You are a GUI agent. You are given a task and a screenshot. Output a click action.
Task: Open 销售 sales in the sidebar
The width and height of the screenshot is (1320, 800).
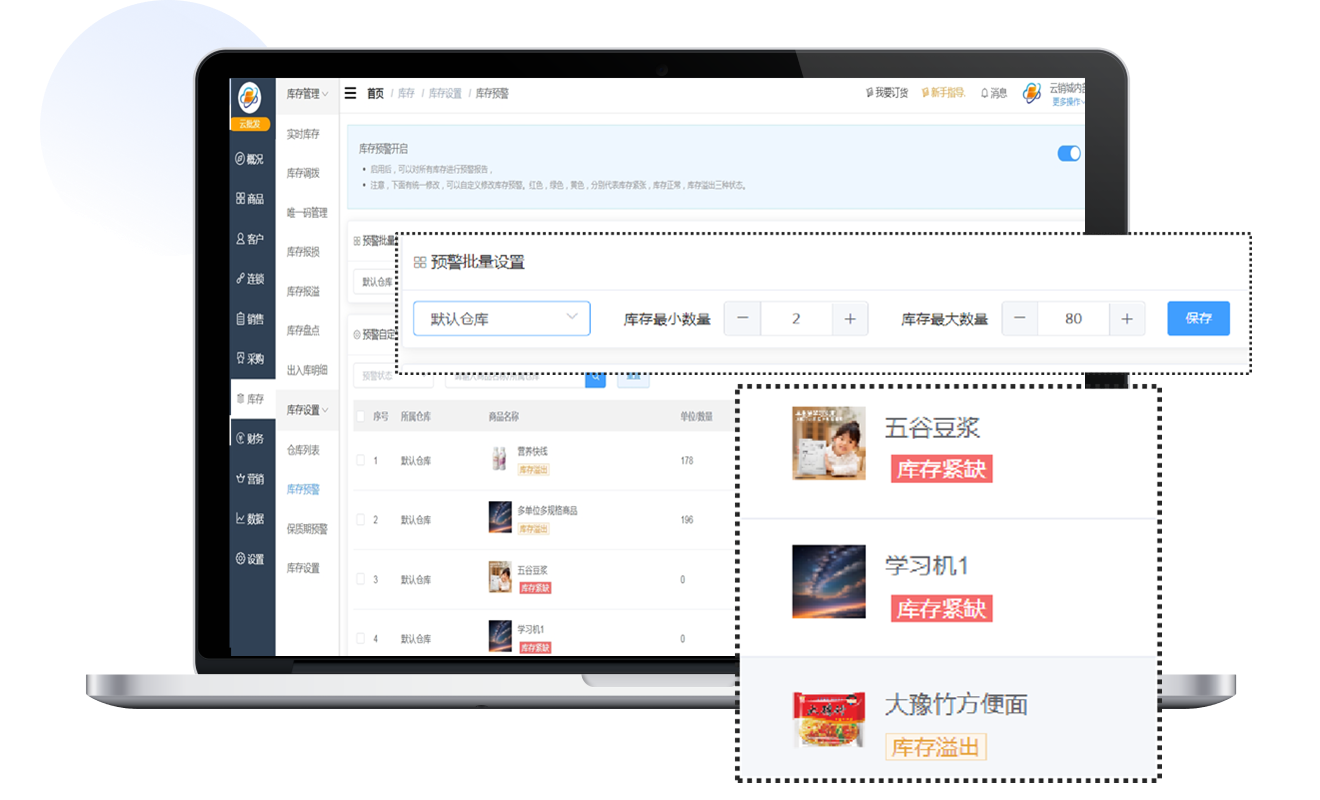tap(250, 319)
